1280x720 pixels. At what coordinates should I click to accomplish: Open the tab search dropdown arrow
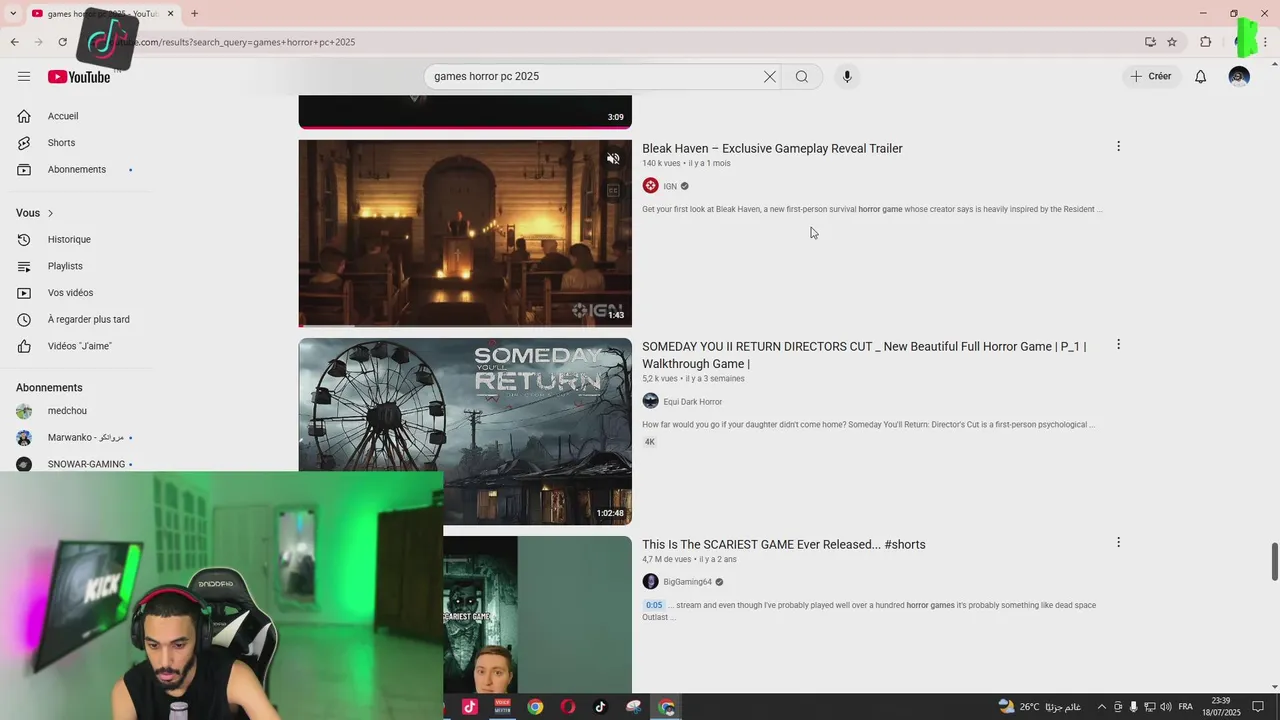coord(12,13)
